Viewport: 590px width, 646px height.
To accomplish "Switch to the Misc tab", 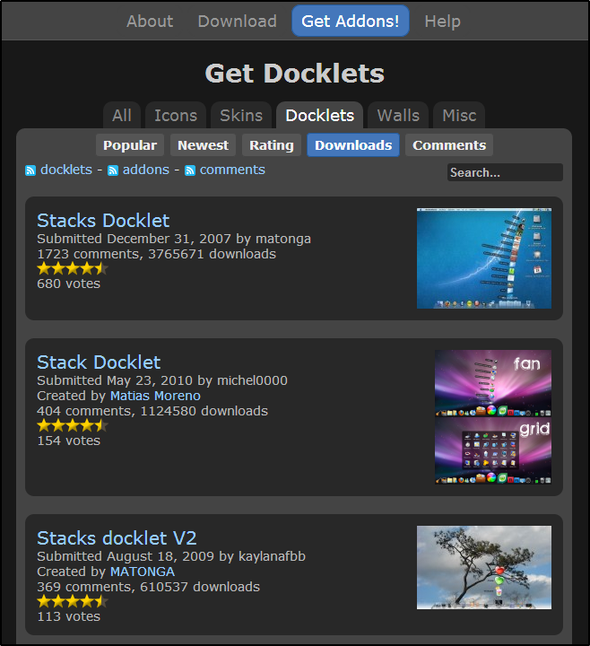I will (x=459, y=115).
